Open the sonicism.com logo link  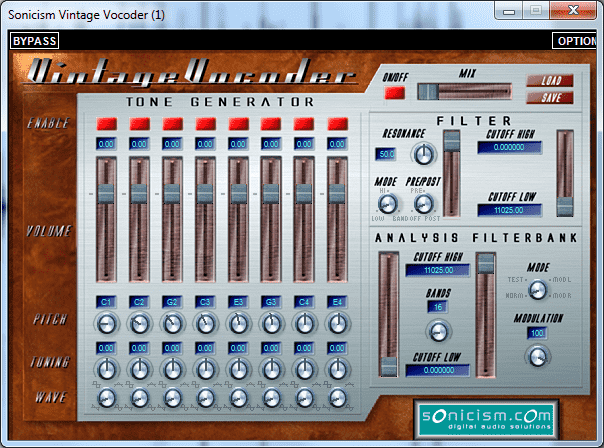(486, 420)
